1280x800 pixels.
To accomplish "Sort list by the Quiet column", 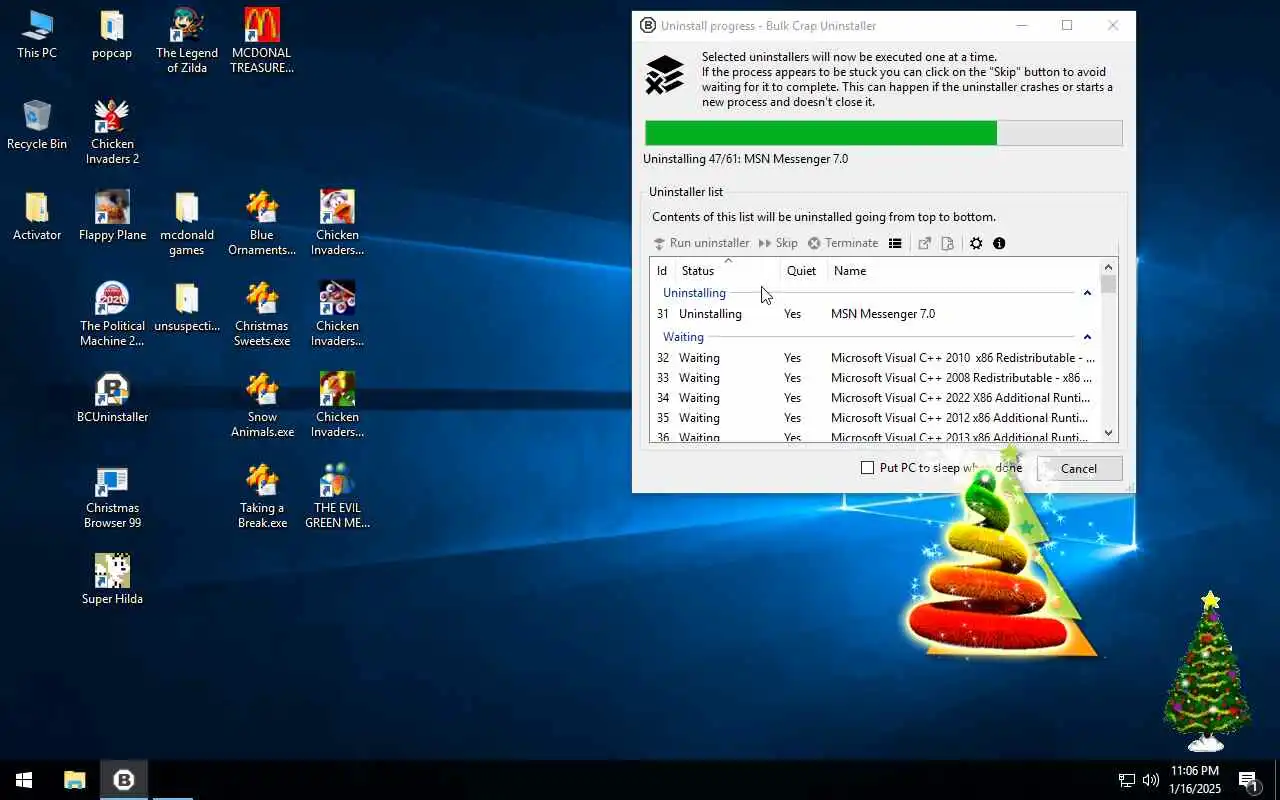I will [x=803, y=271].
